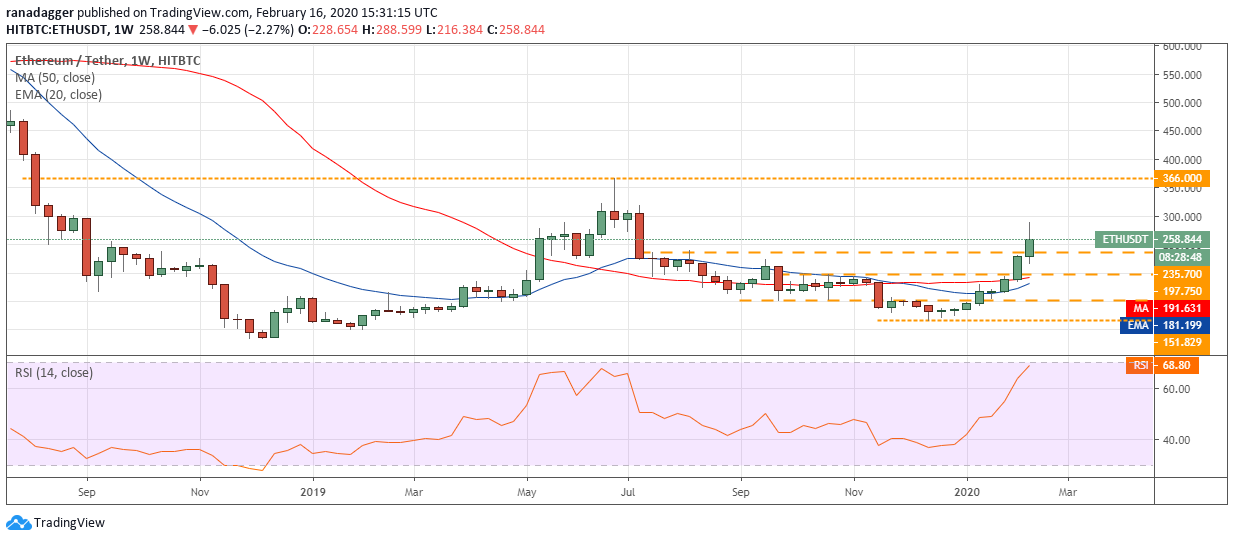Click the RSI (14, close) indicator legend
The width and height of the screenshot is (1234, 541).
click(53, 373)
